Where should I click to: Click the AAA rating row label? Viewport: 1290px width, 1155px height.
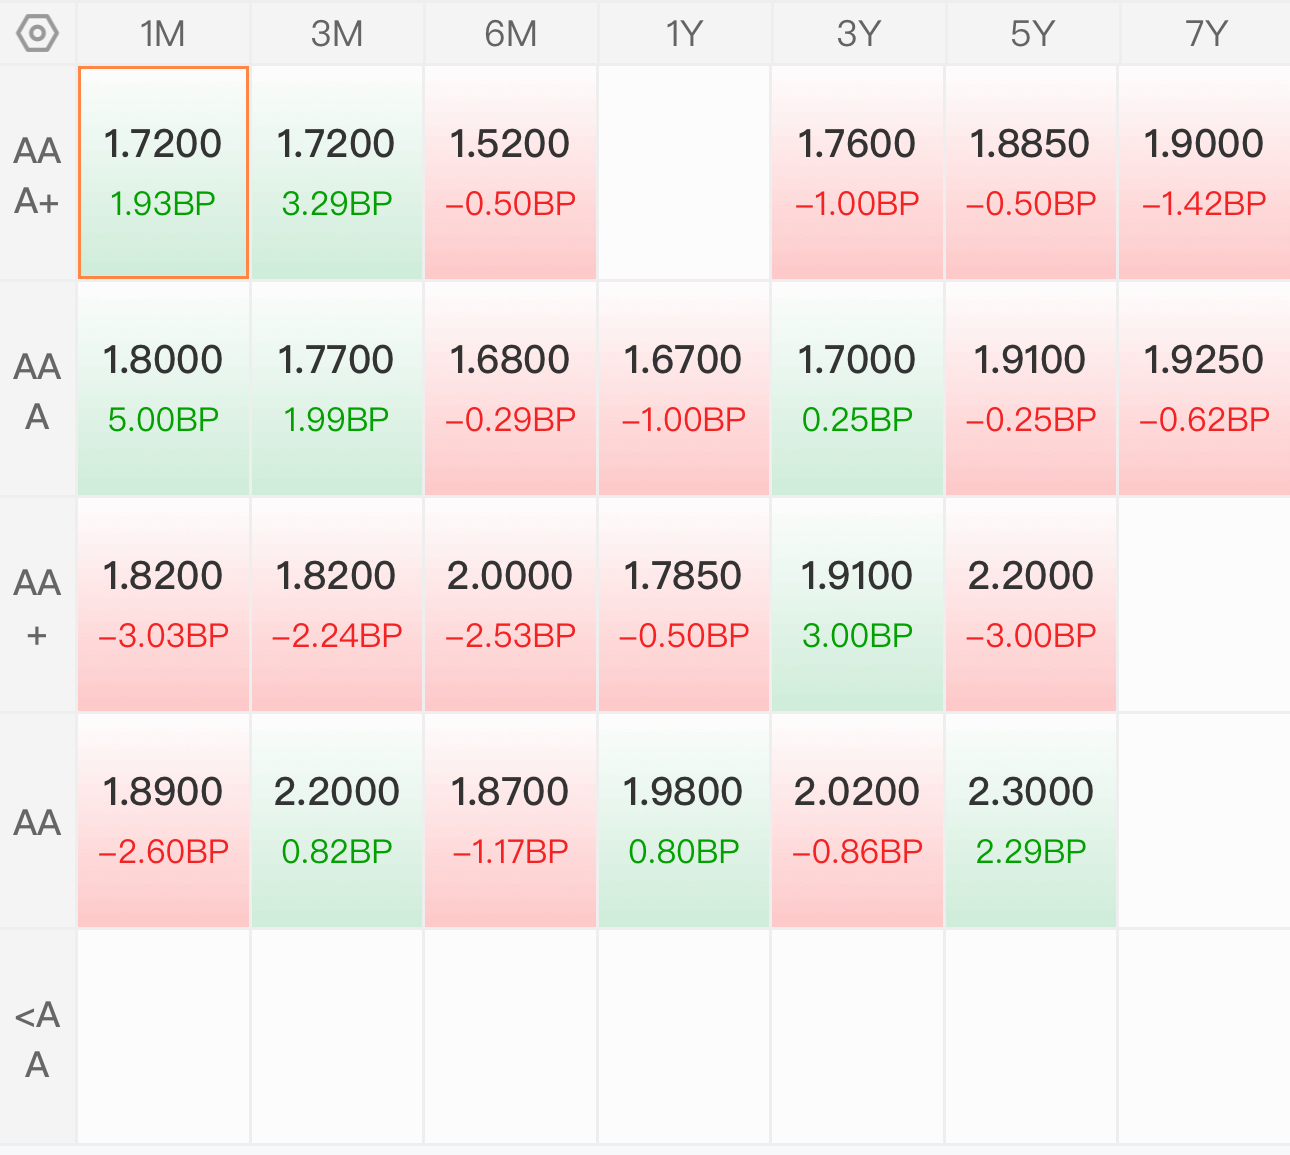click(37, 391)
